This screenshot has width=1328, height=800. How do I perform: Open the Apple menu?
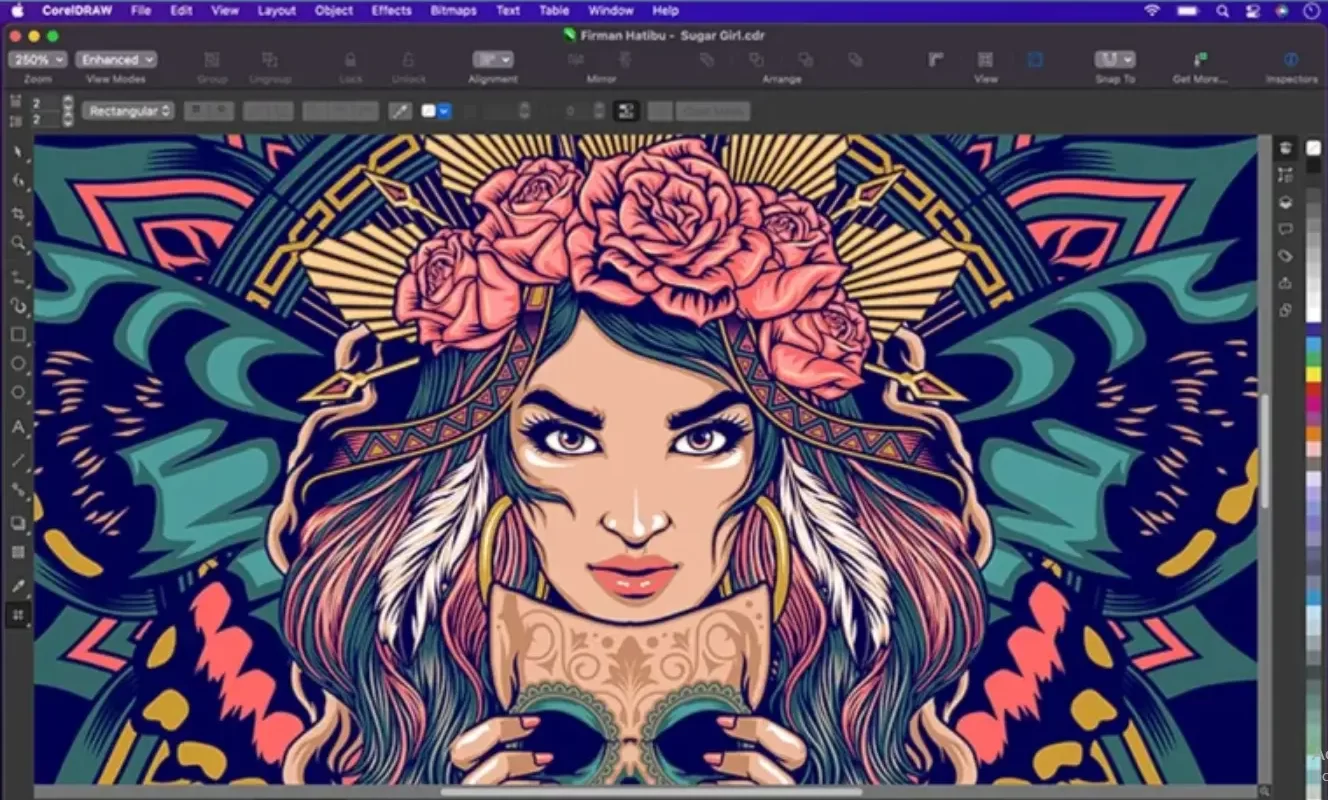click(17, 10)
